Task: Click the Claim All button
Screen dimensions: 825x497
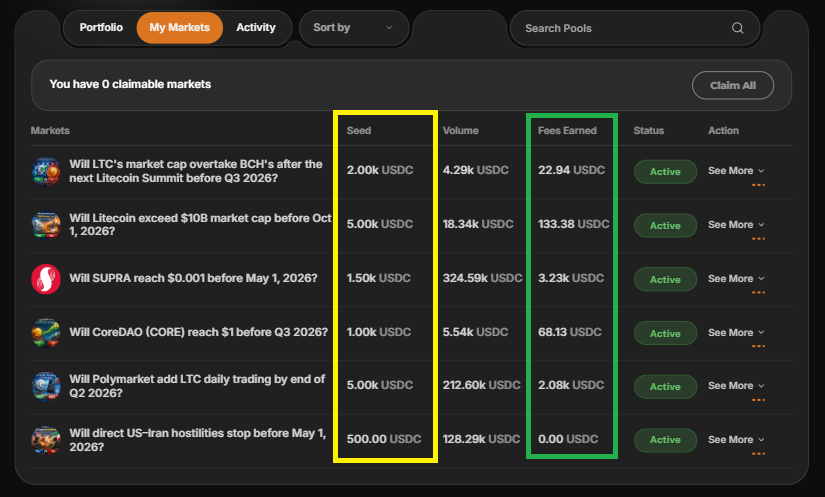Action: point(732,85)
